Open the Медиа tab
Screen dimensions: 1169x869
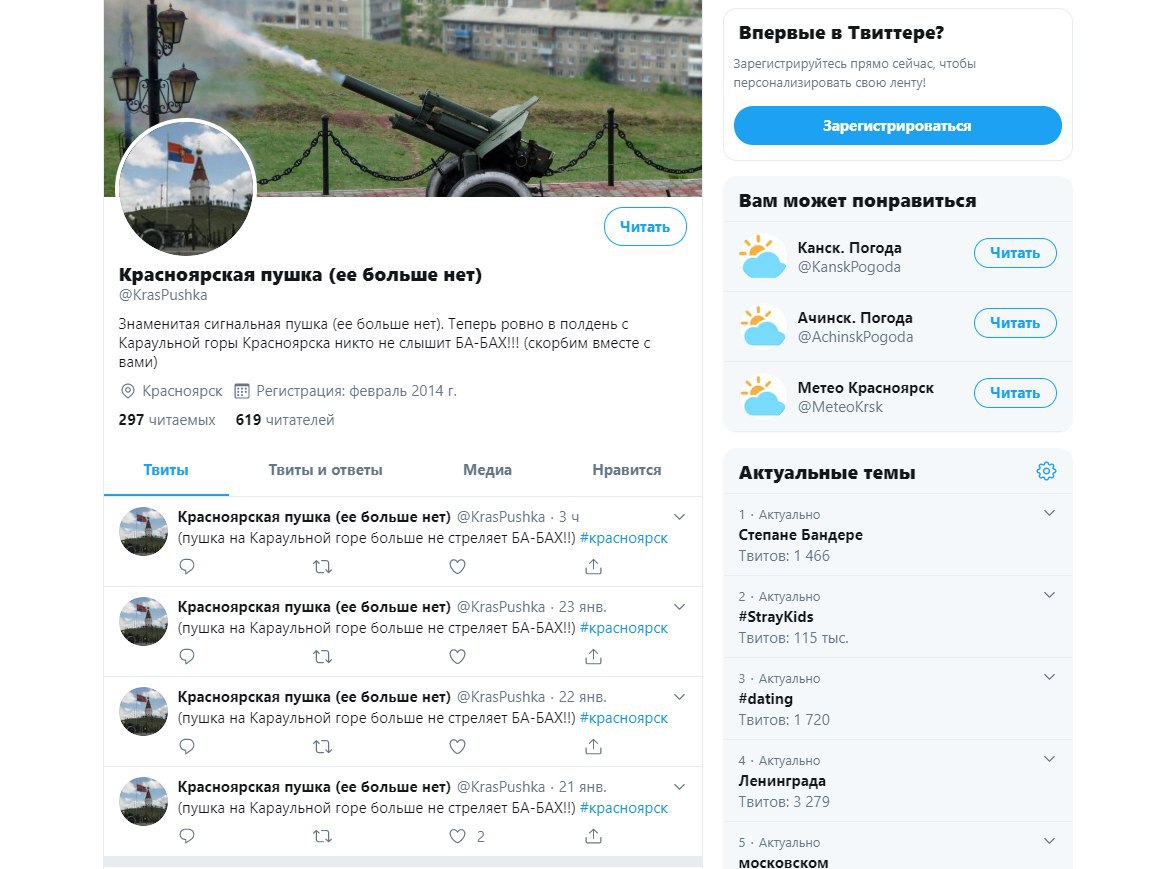(x=488, y=470)
